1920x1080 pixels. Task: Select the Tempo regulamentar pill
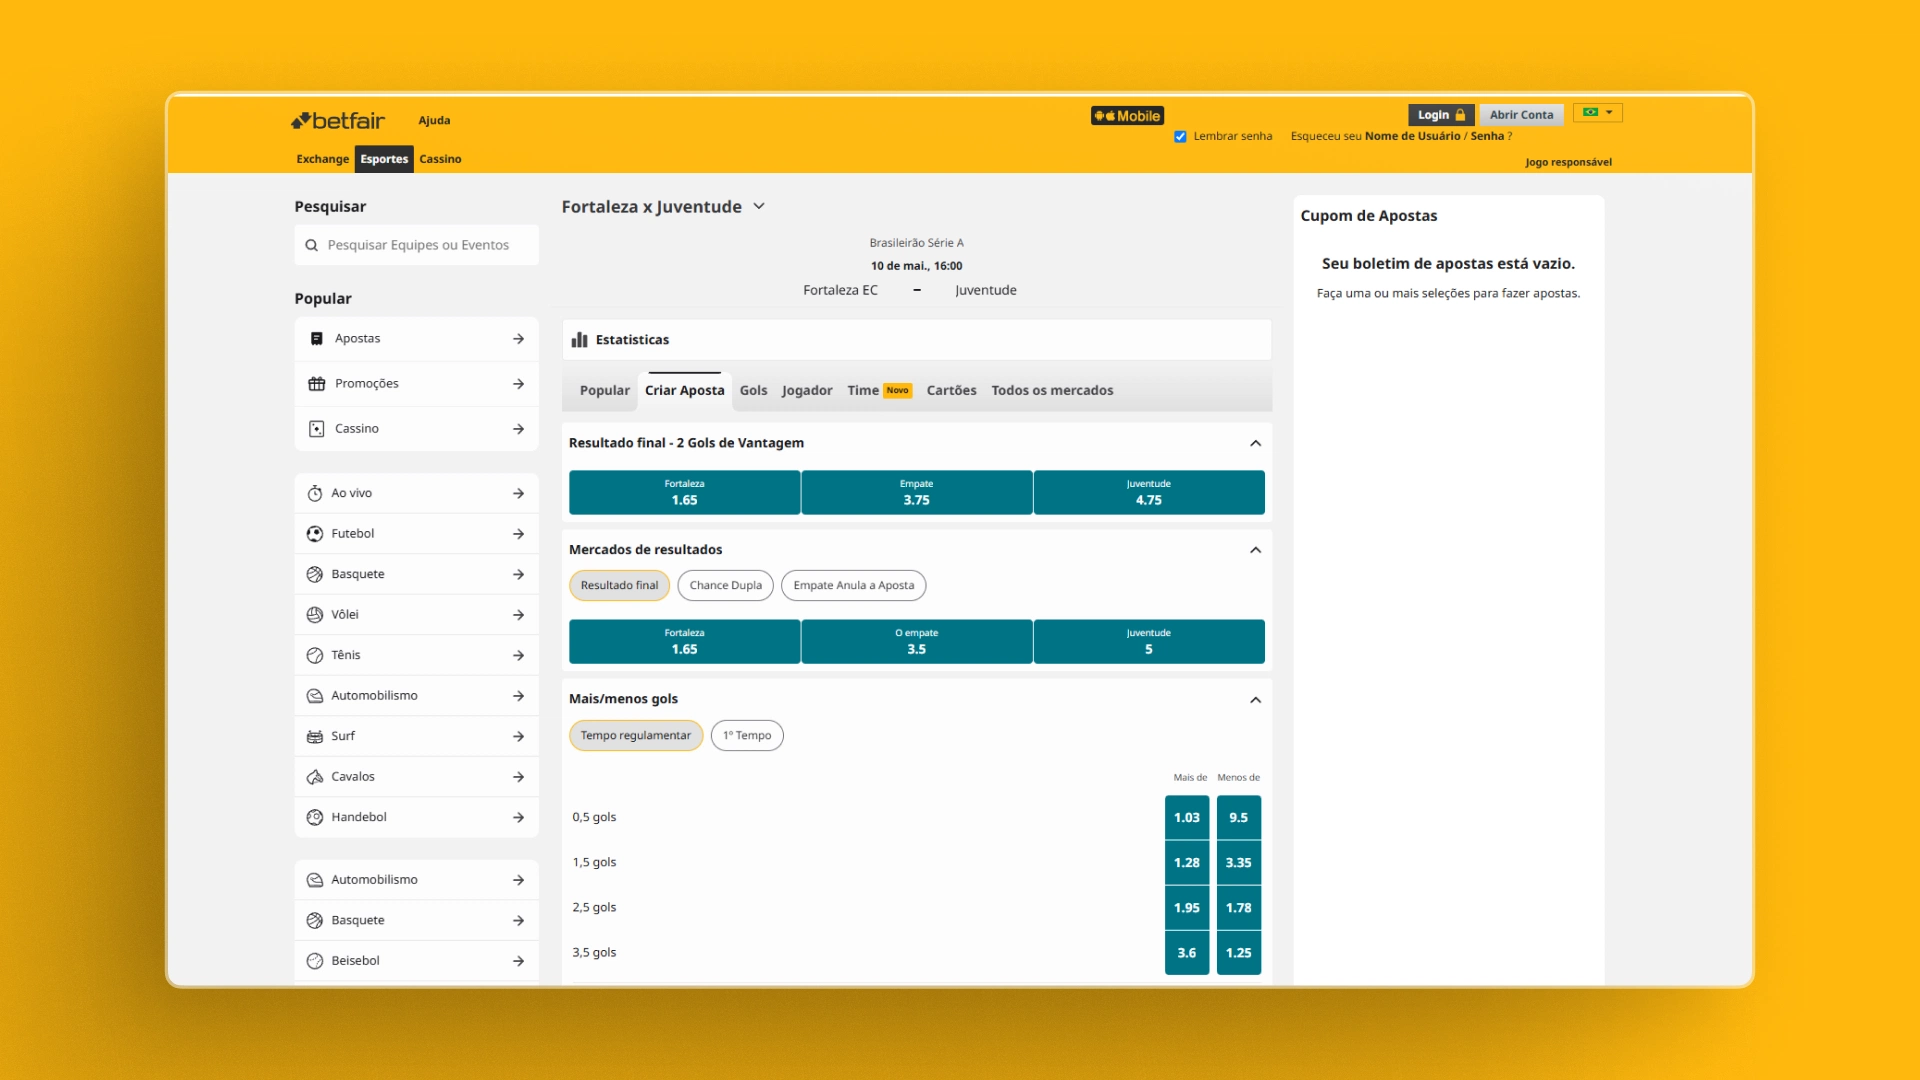point(636,736)
